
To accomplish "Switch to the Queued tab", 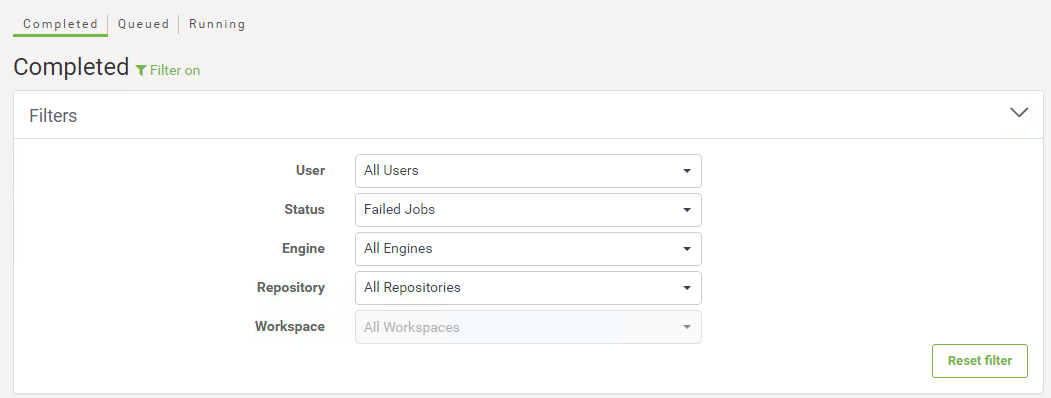I will [143, 24].
